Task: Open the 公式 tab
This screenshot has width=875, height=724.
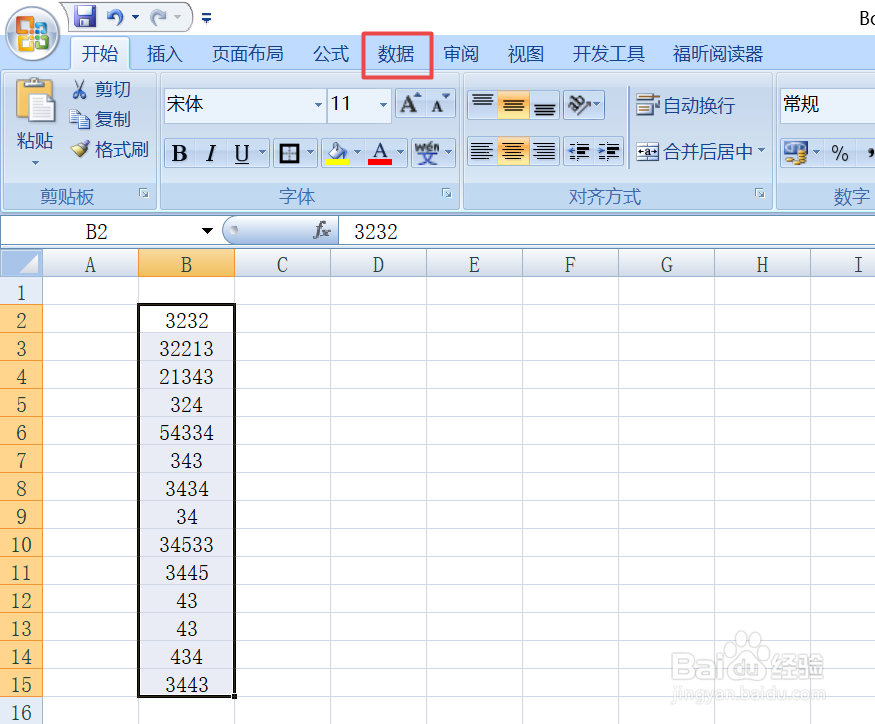Action: (330, 54)
